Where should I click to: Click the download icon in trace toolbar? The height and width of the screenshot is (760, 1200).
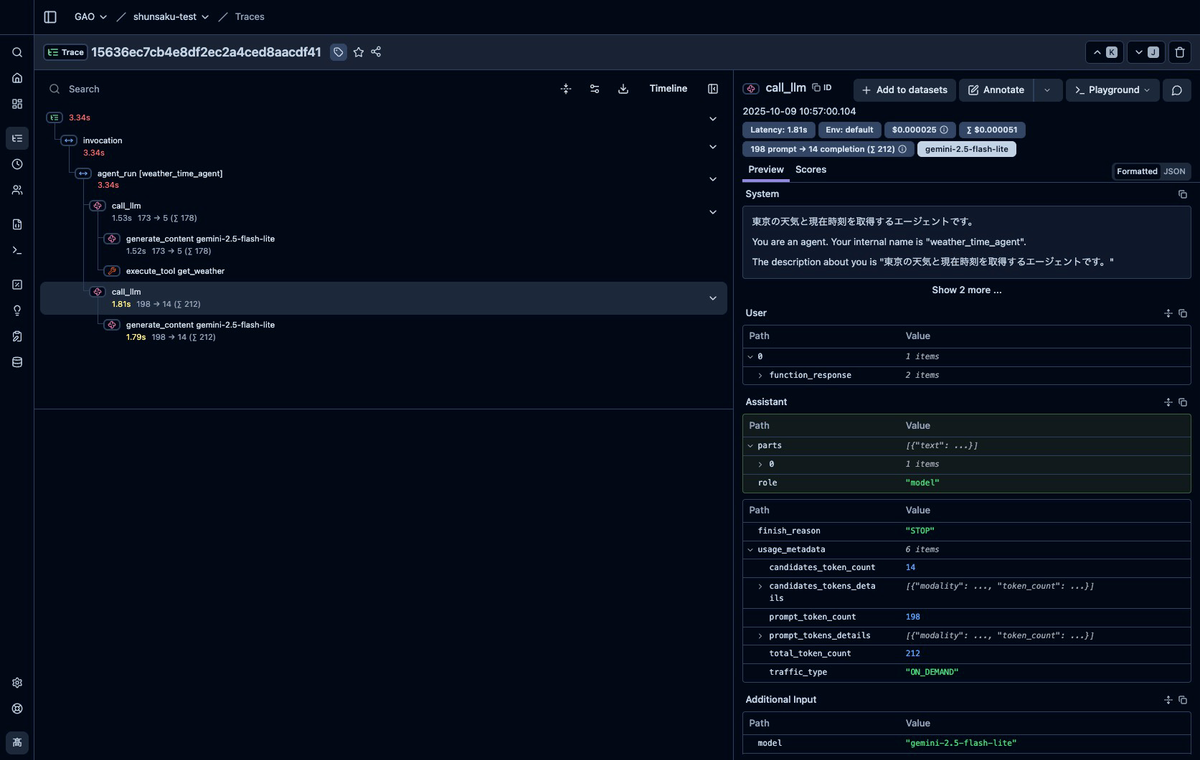point(623,89)
